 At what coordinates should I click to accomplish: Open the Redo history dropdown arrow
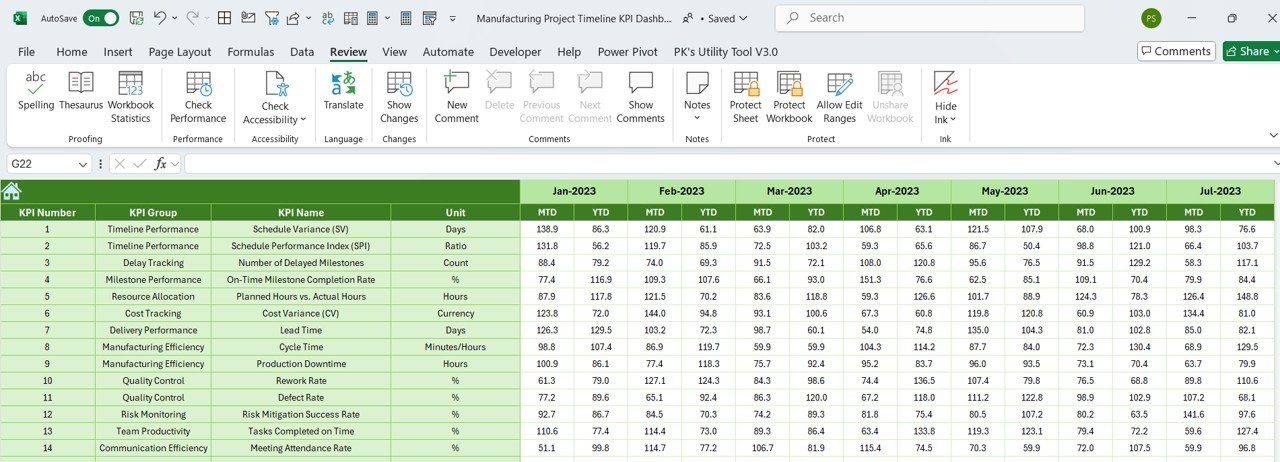[x=208, y=18]
